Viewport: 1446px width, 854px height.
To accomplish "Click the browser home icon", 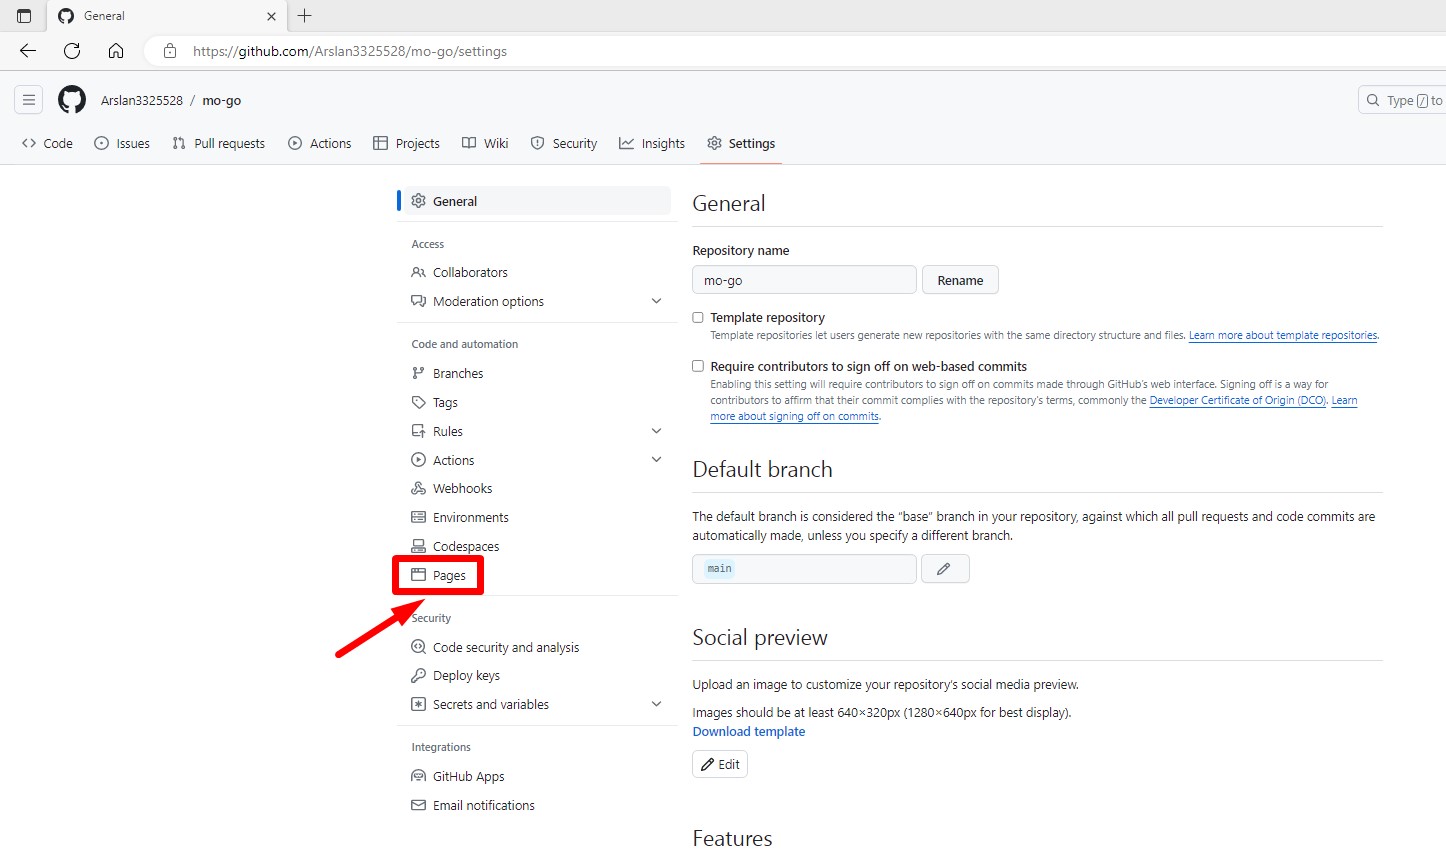I will 116,51.
